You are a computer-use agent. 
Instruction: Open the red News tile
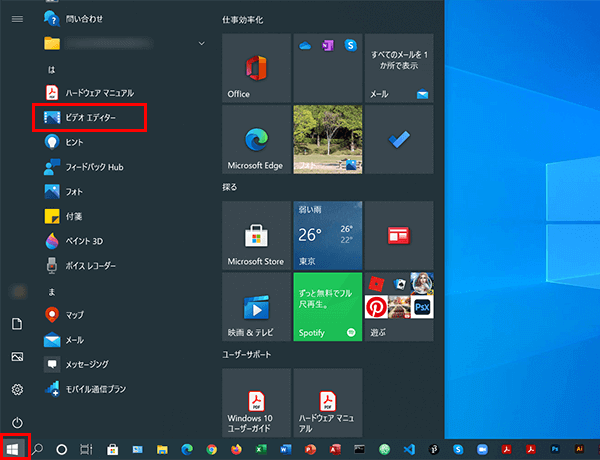[399, 235]
